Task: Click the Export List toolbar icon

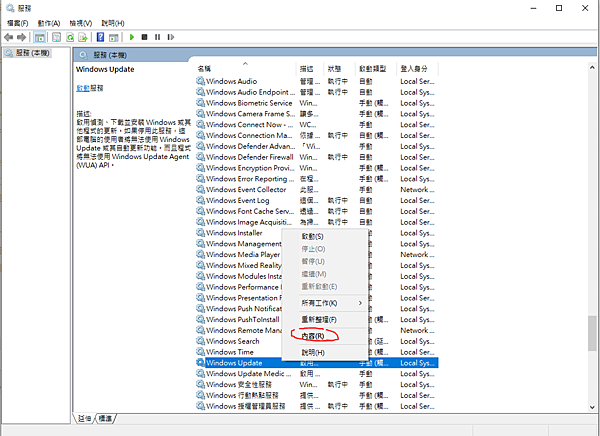Action: tap(83, 37)
